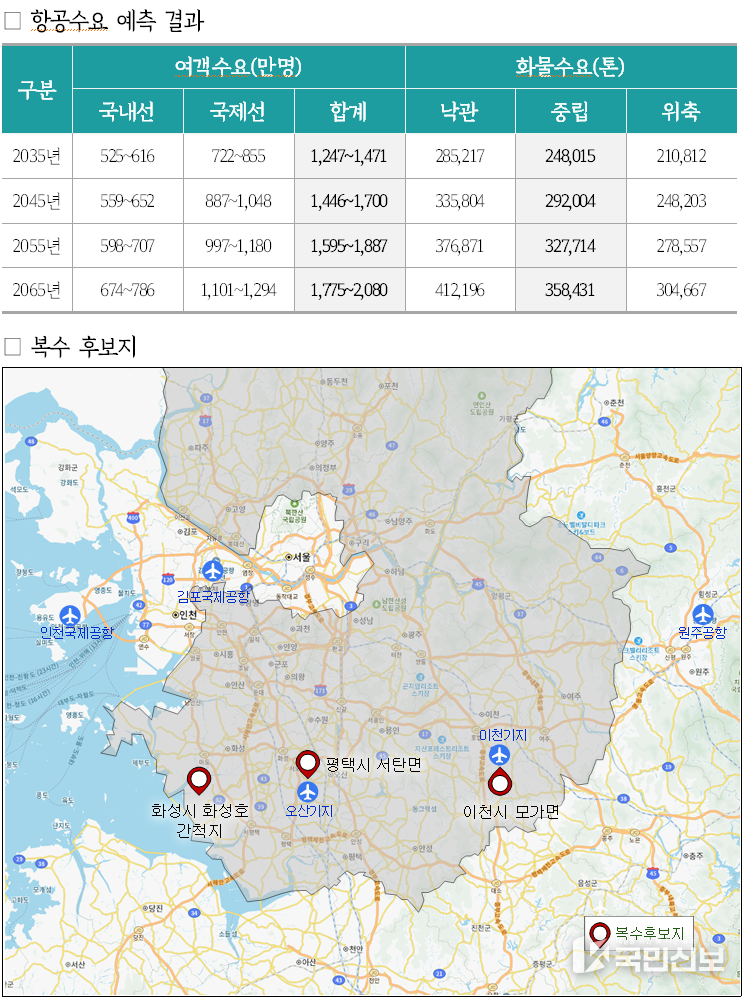
Task: Click the 210,812 cell
Action: 682,156
